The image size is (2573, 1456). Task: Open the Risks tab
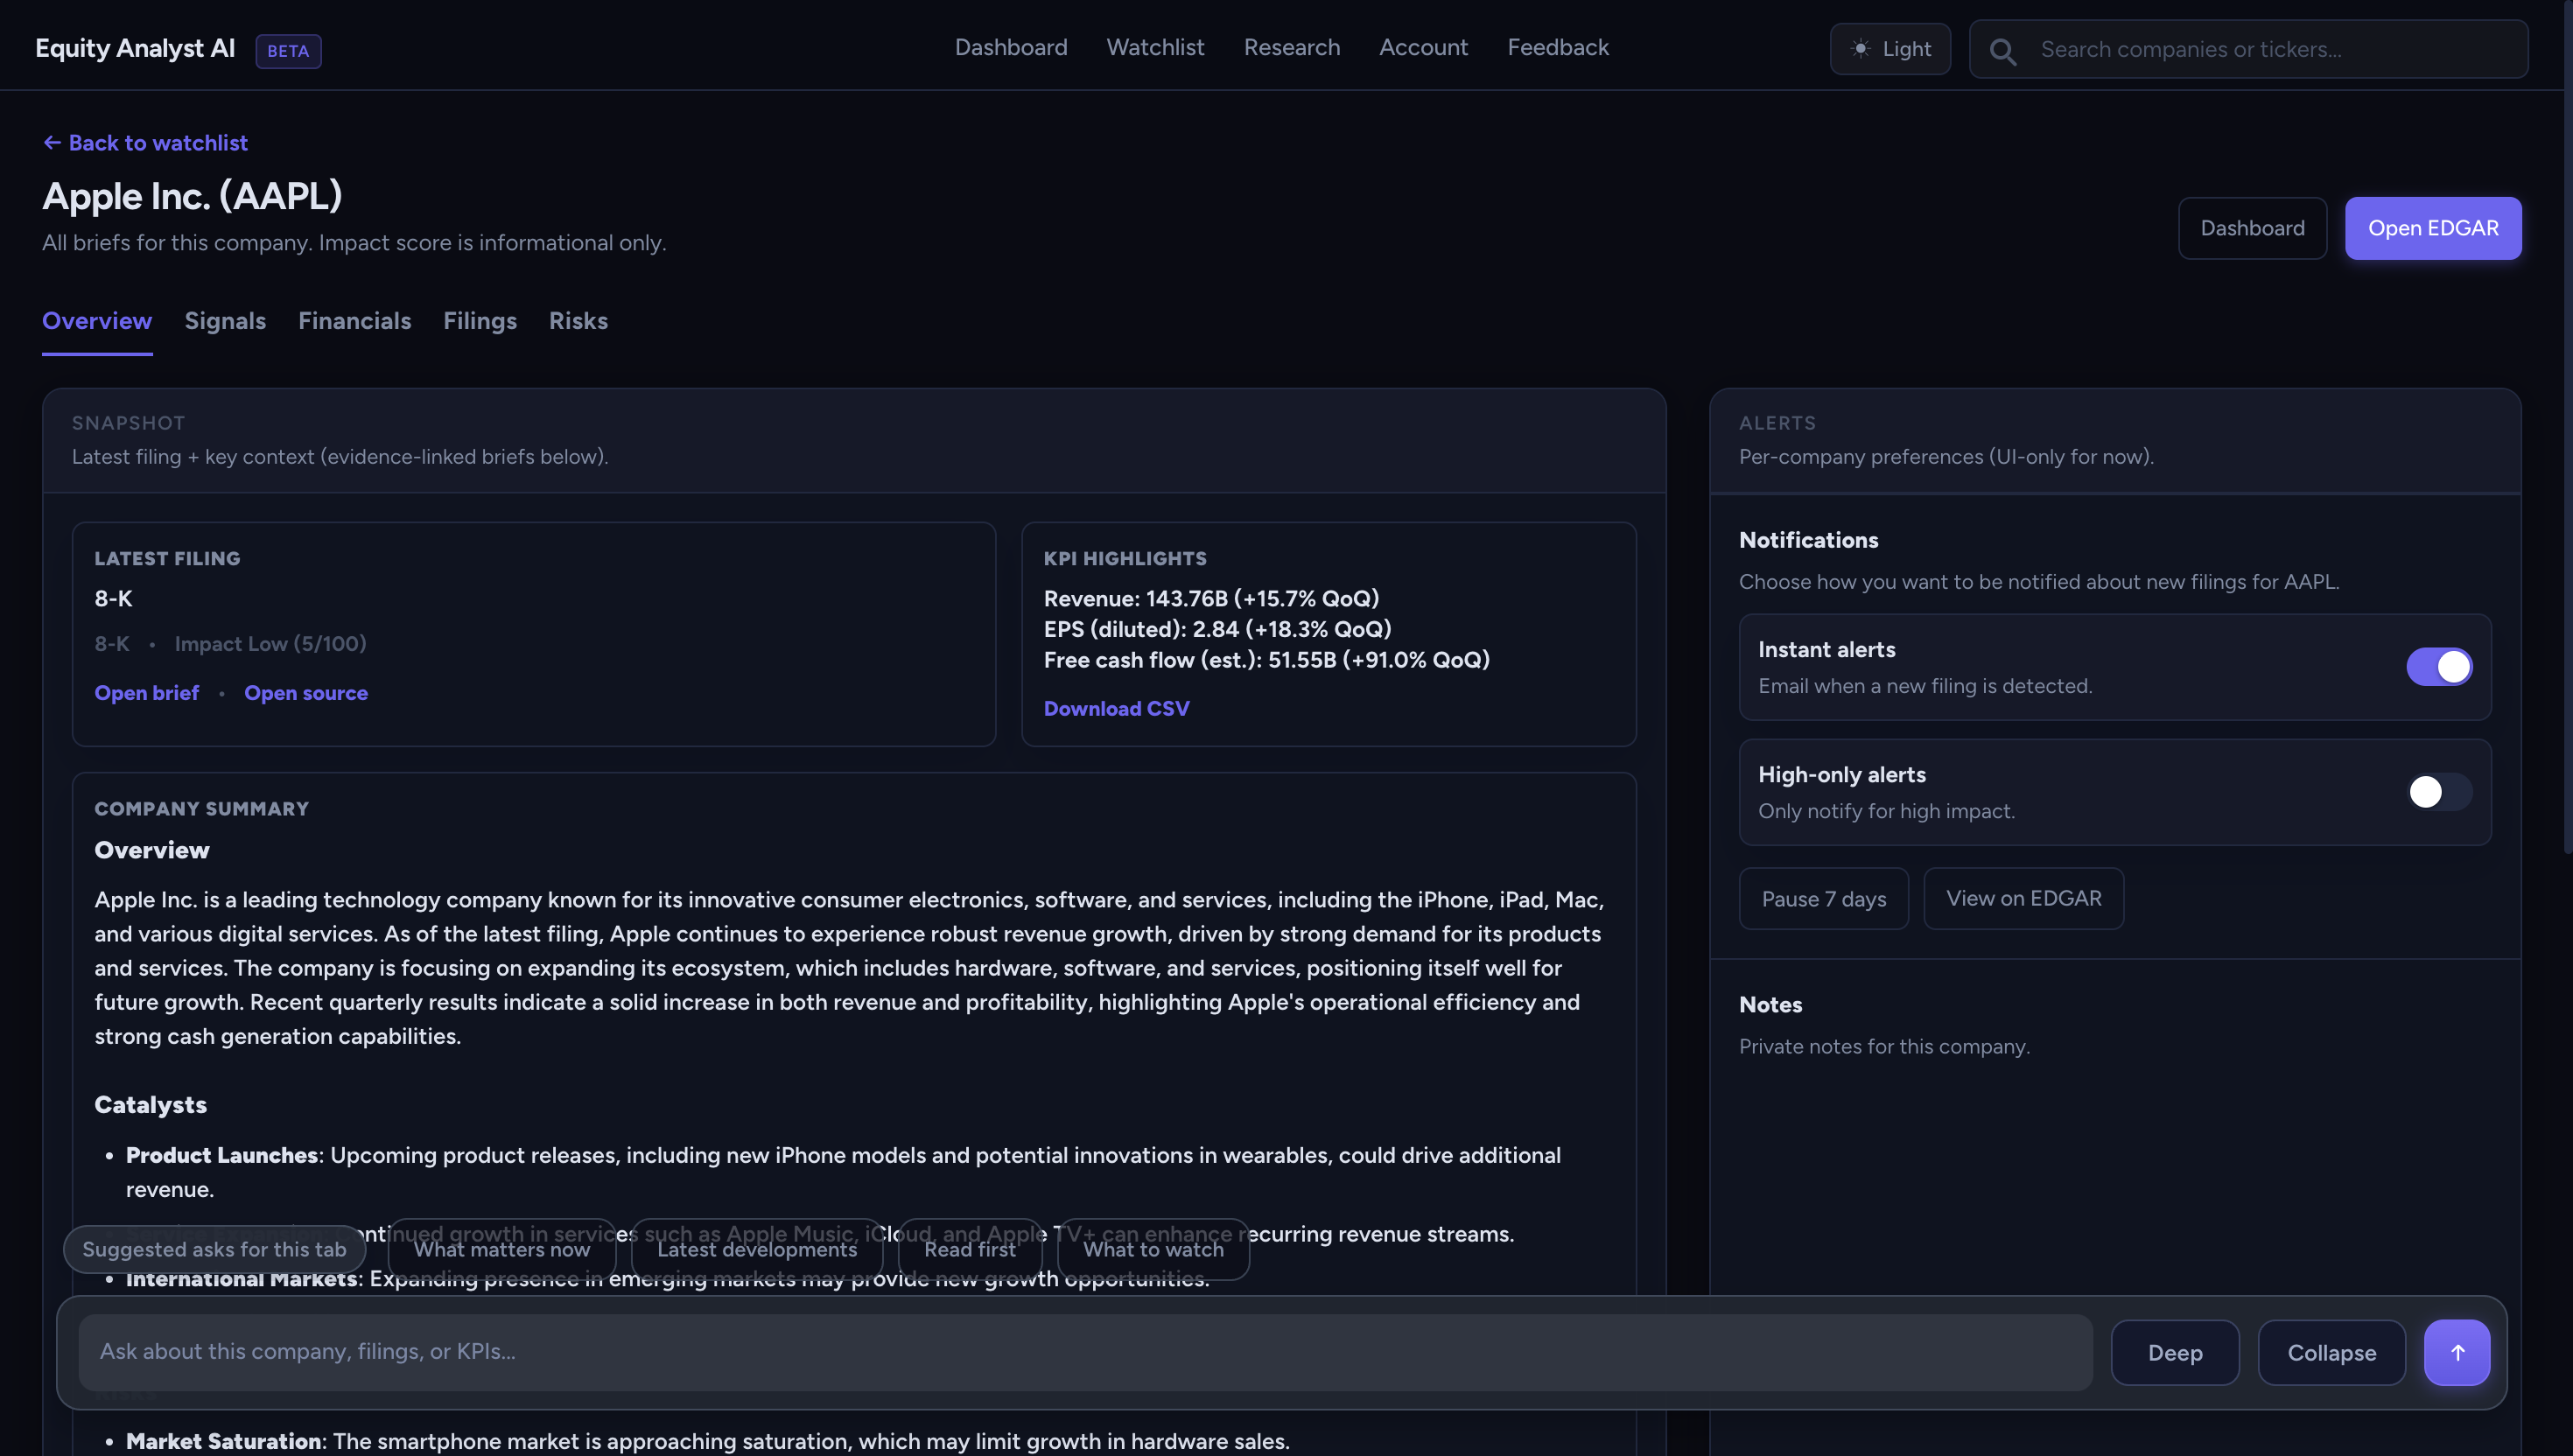point(577,321)
